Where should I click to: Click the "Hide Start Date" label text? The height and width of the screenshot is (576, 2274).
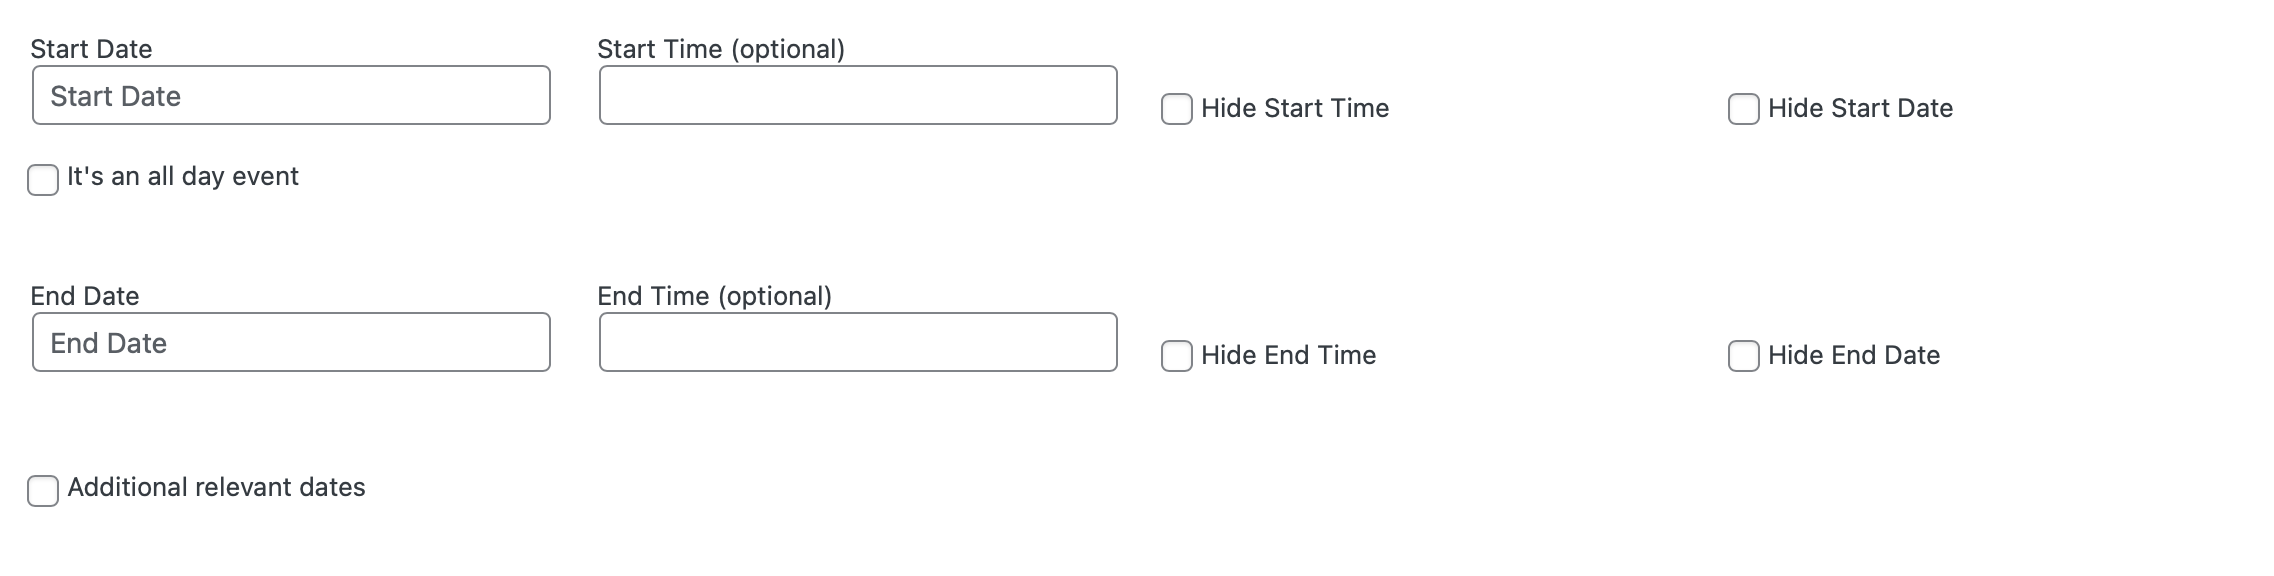[1860, 108]
